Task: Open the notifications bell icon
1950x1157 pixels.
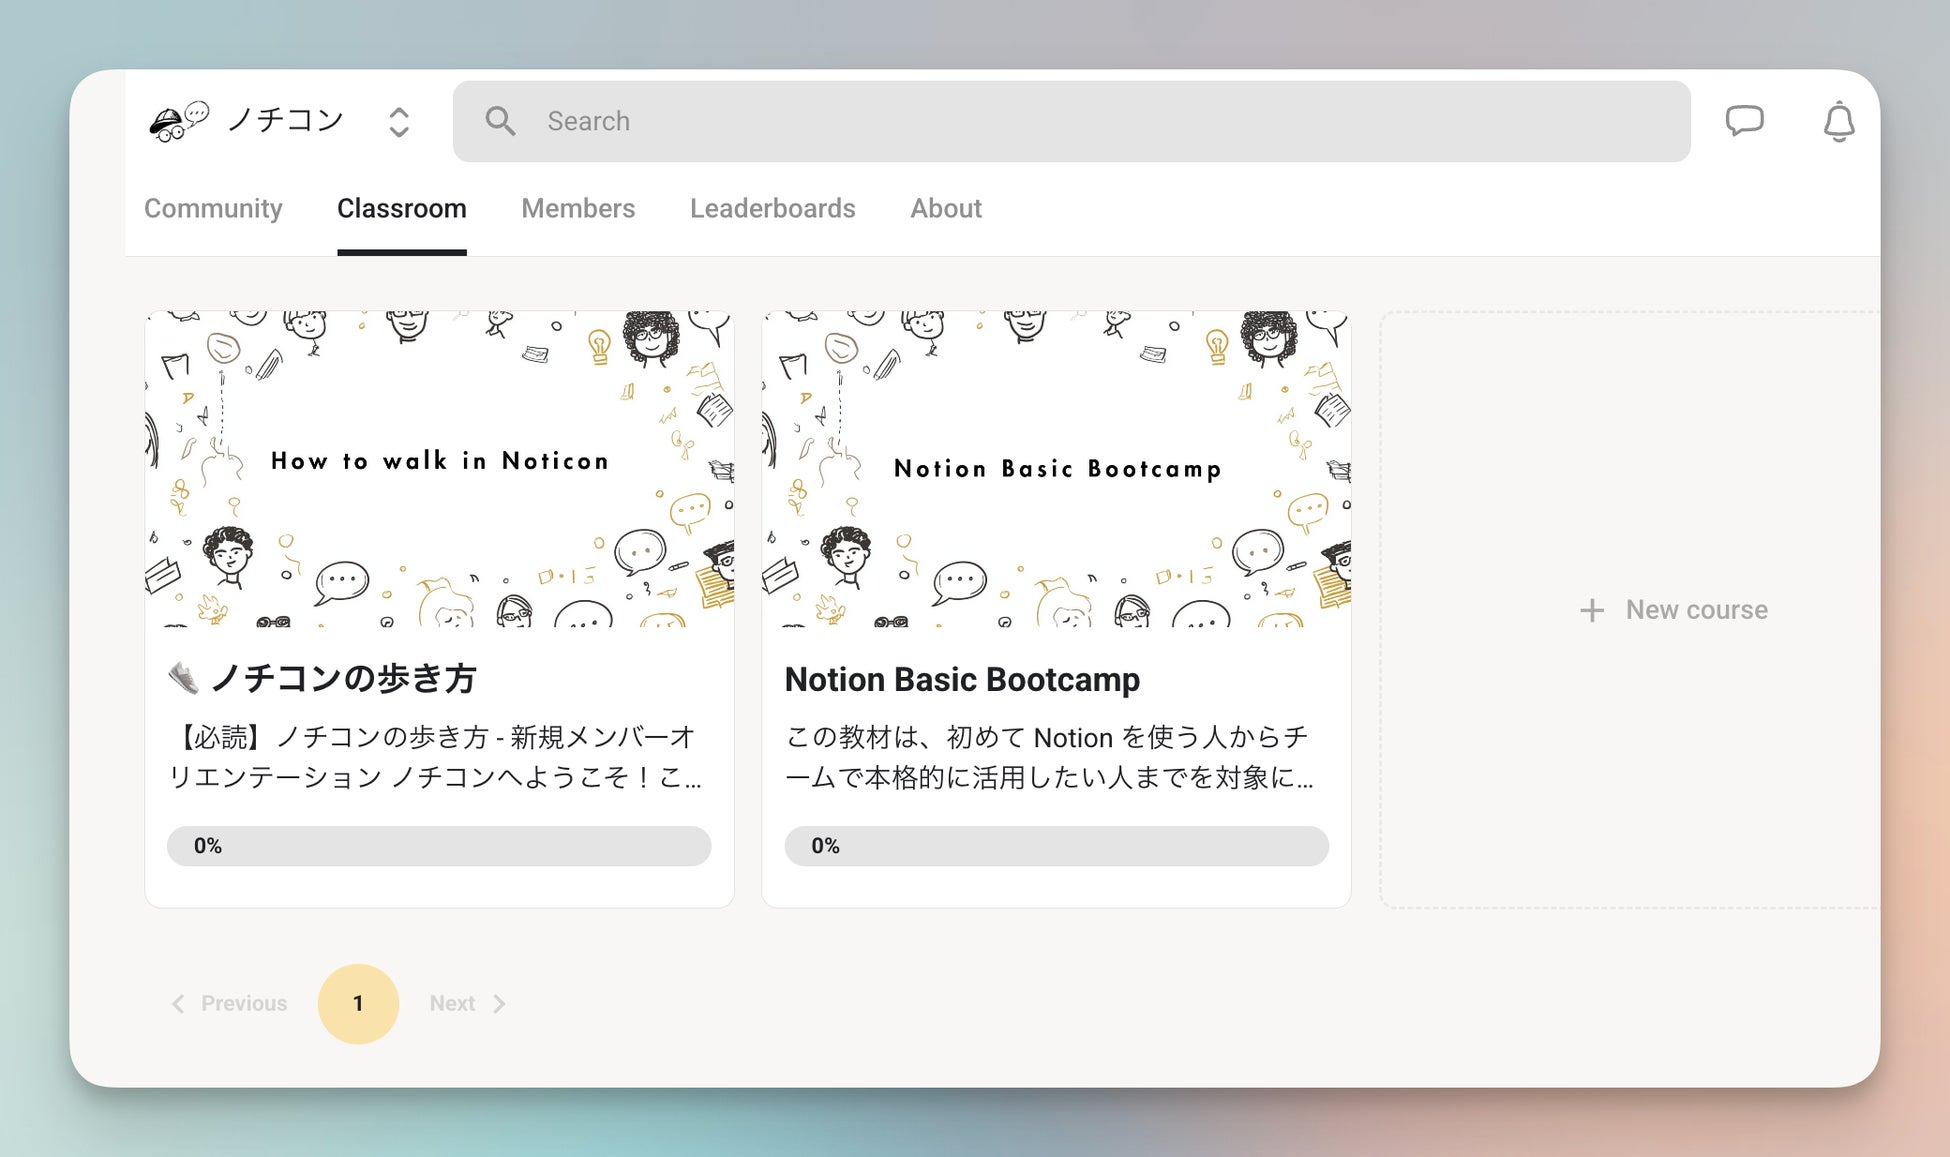Action: tap(1838, 121)
